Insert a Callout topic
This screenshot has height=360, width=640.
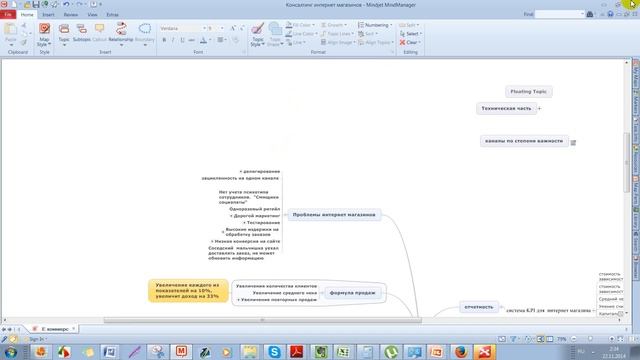tap(99, 33)
